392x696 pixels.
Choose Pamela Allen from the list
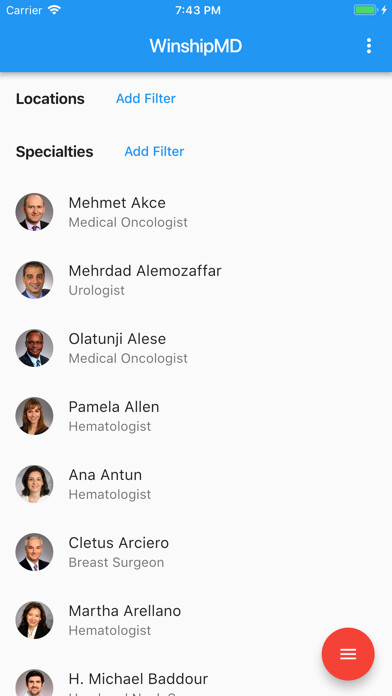196,416
